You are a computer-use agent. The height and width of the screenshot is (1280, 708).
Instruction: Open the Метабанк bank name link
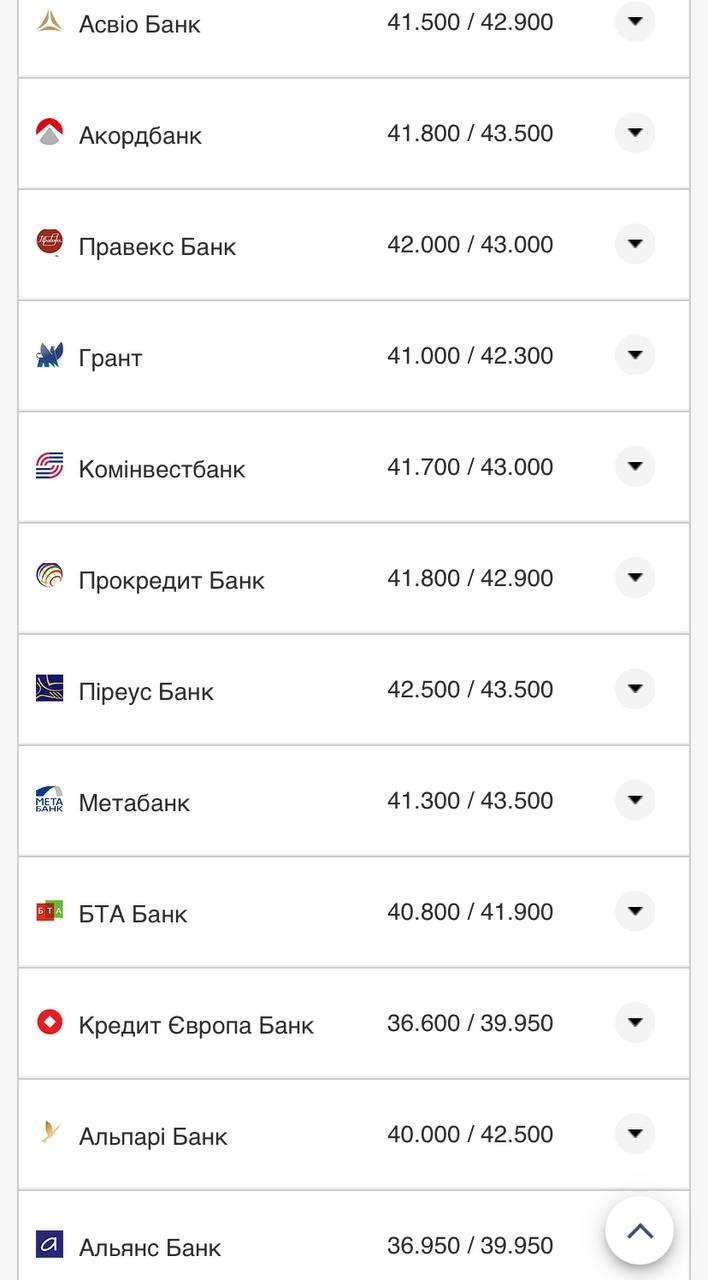click(134, 802)
